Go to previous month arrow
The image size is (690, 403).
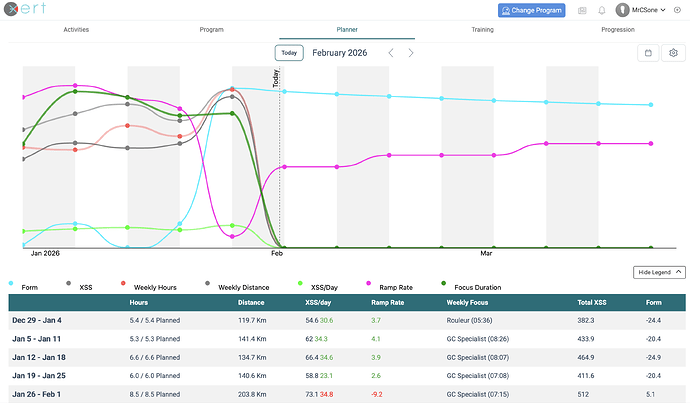point(391,52)
